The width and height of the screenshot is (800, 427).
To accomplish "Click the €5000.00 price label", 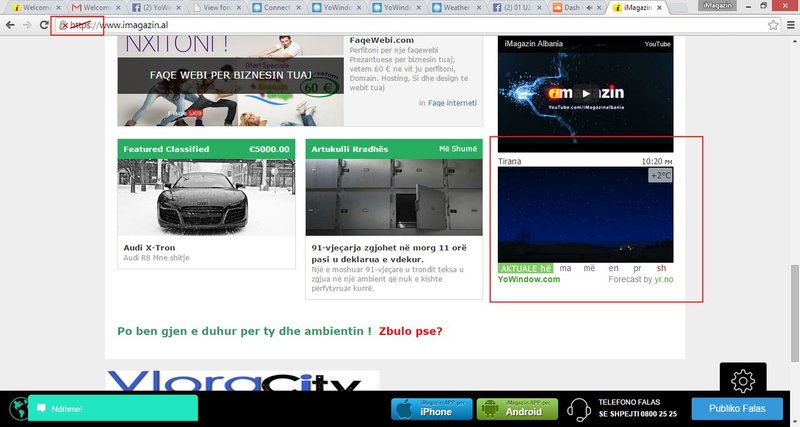I will [x=269, y=149].
